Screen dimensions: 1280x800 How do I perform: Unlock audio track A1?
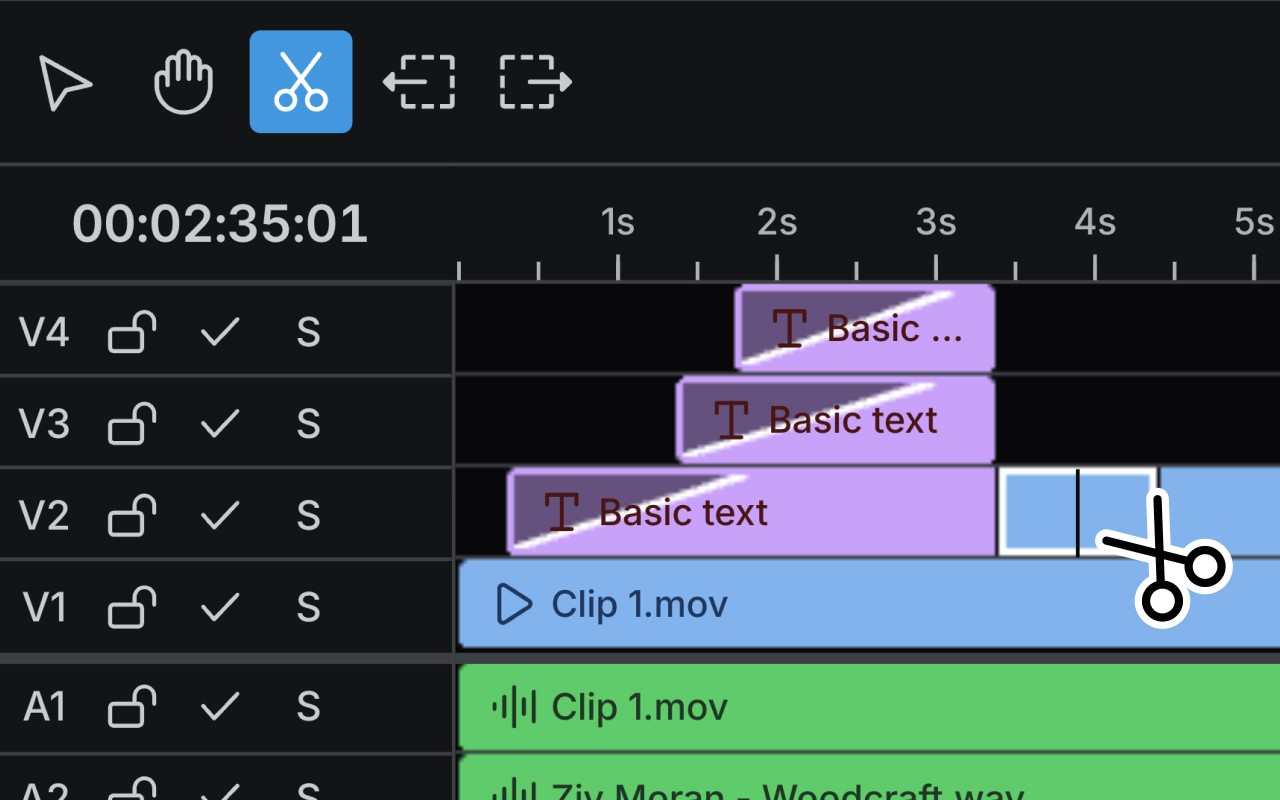(x=132, y=707)
